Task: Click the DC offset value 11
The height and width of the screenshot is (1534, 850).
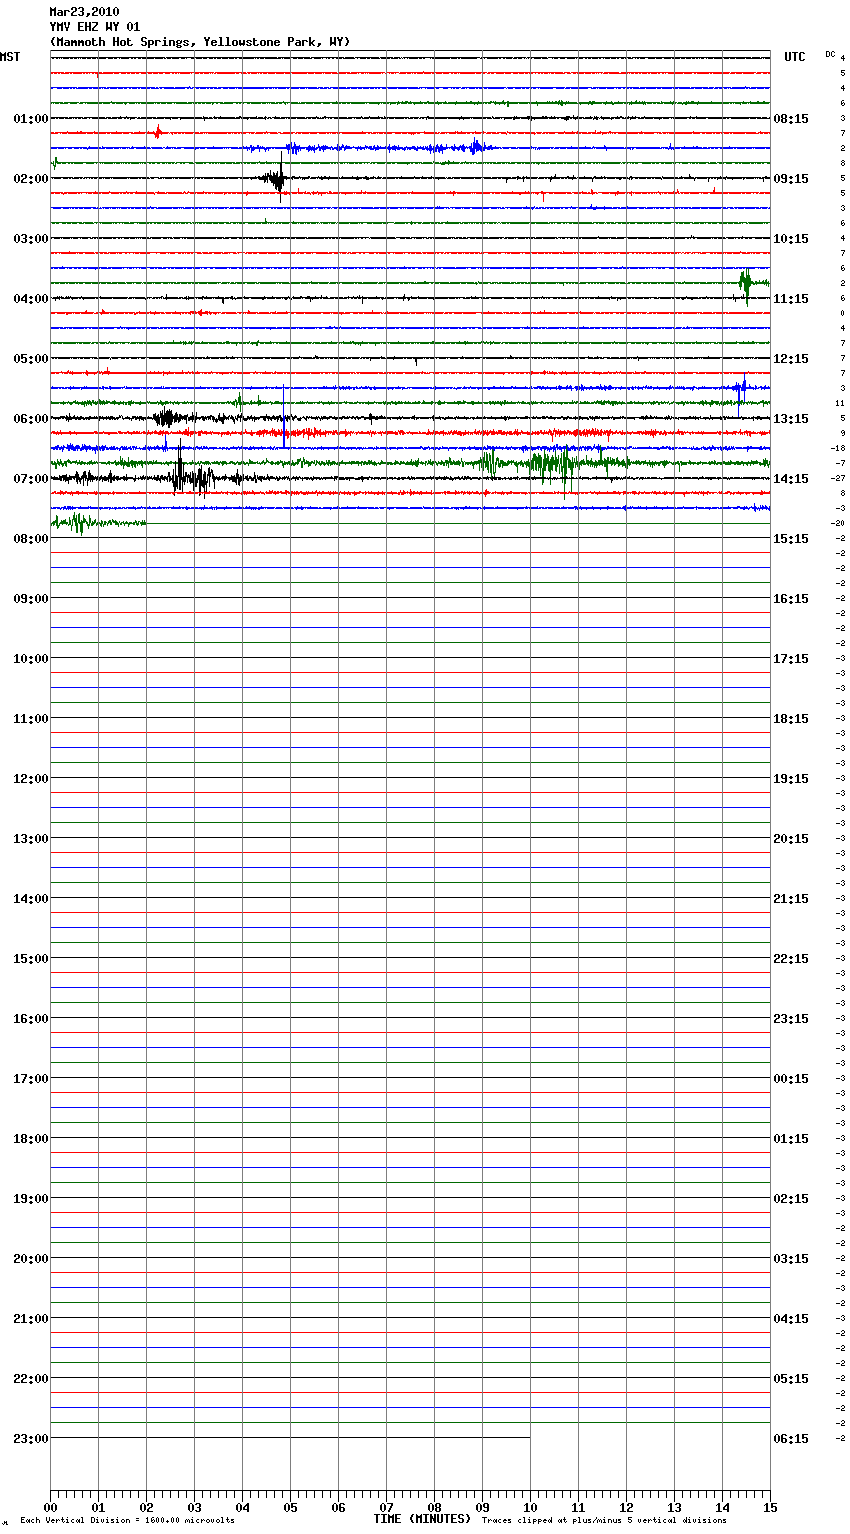Action: click(840, 403)
